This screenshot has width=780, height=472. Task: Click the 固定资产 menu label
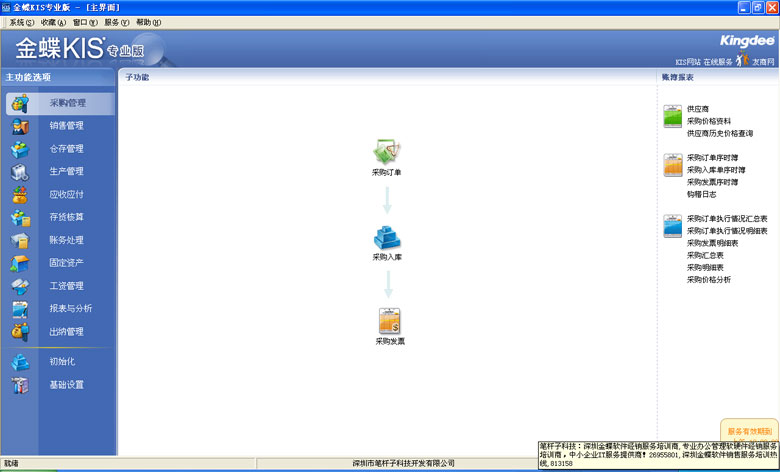(67, 263)
